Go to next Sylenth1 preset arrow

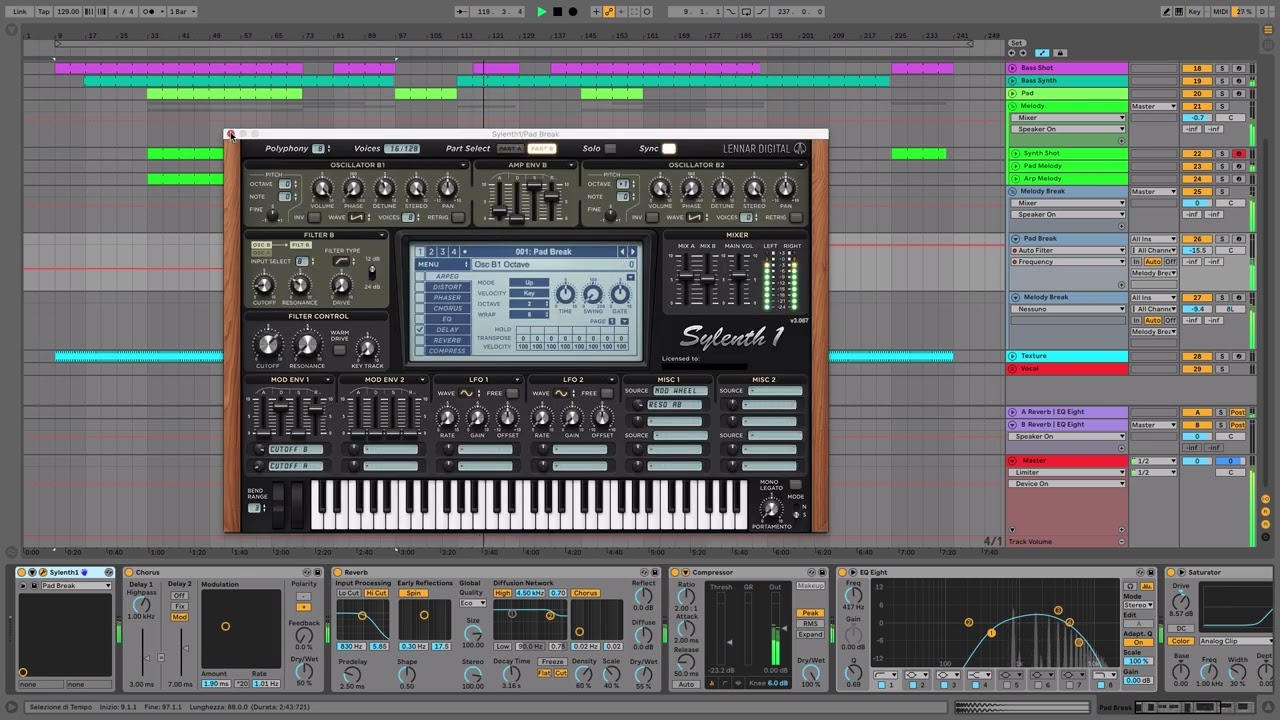[x=632, y=252]
